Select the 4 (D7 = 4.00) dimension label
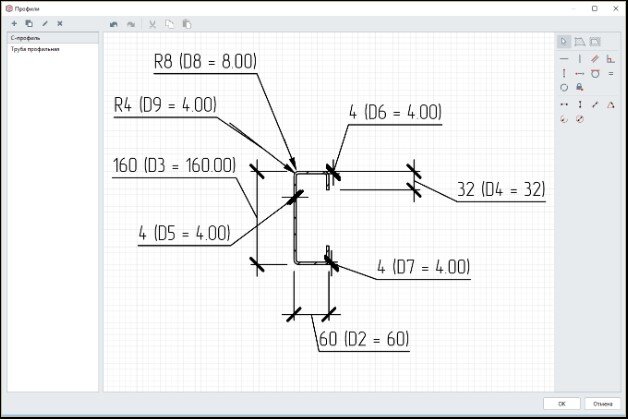Screen dimensions: 628x419 [x=423, y=266]
